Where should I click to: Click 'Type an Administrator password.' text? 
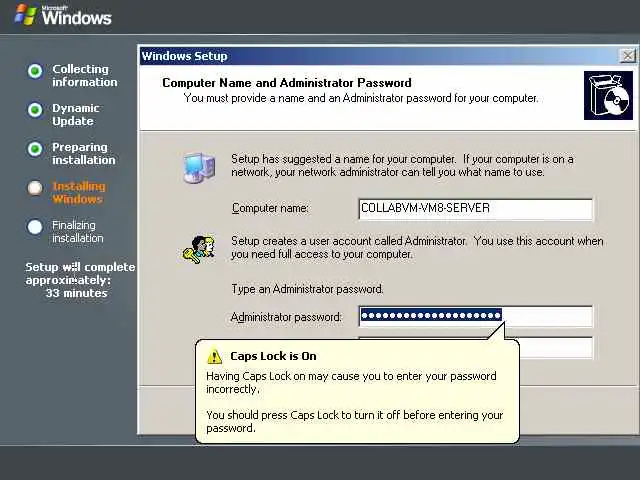(x=307, y=289)
